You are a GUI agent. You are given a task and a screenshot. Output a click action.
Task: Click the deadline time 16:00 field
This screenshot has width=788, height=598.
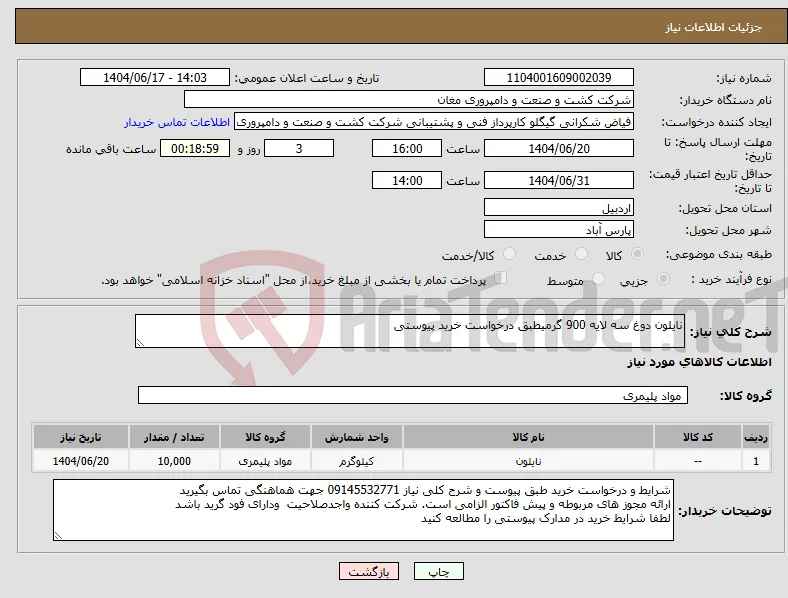pos(407,149)
